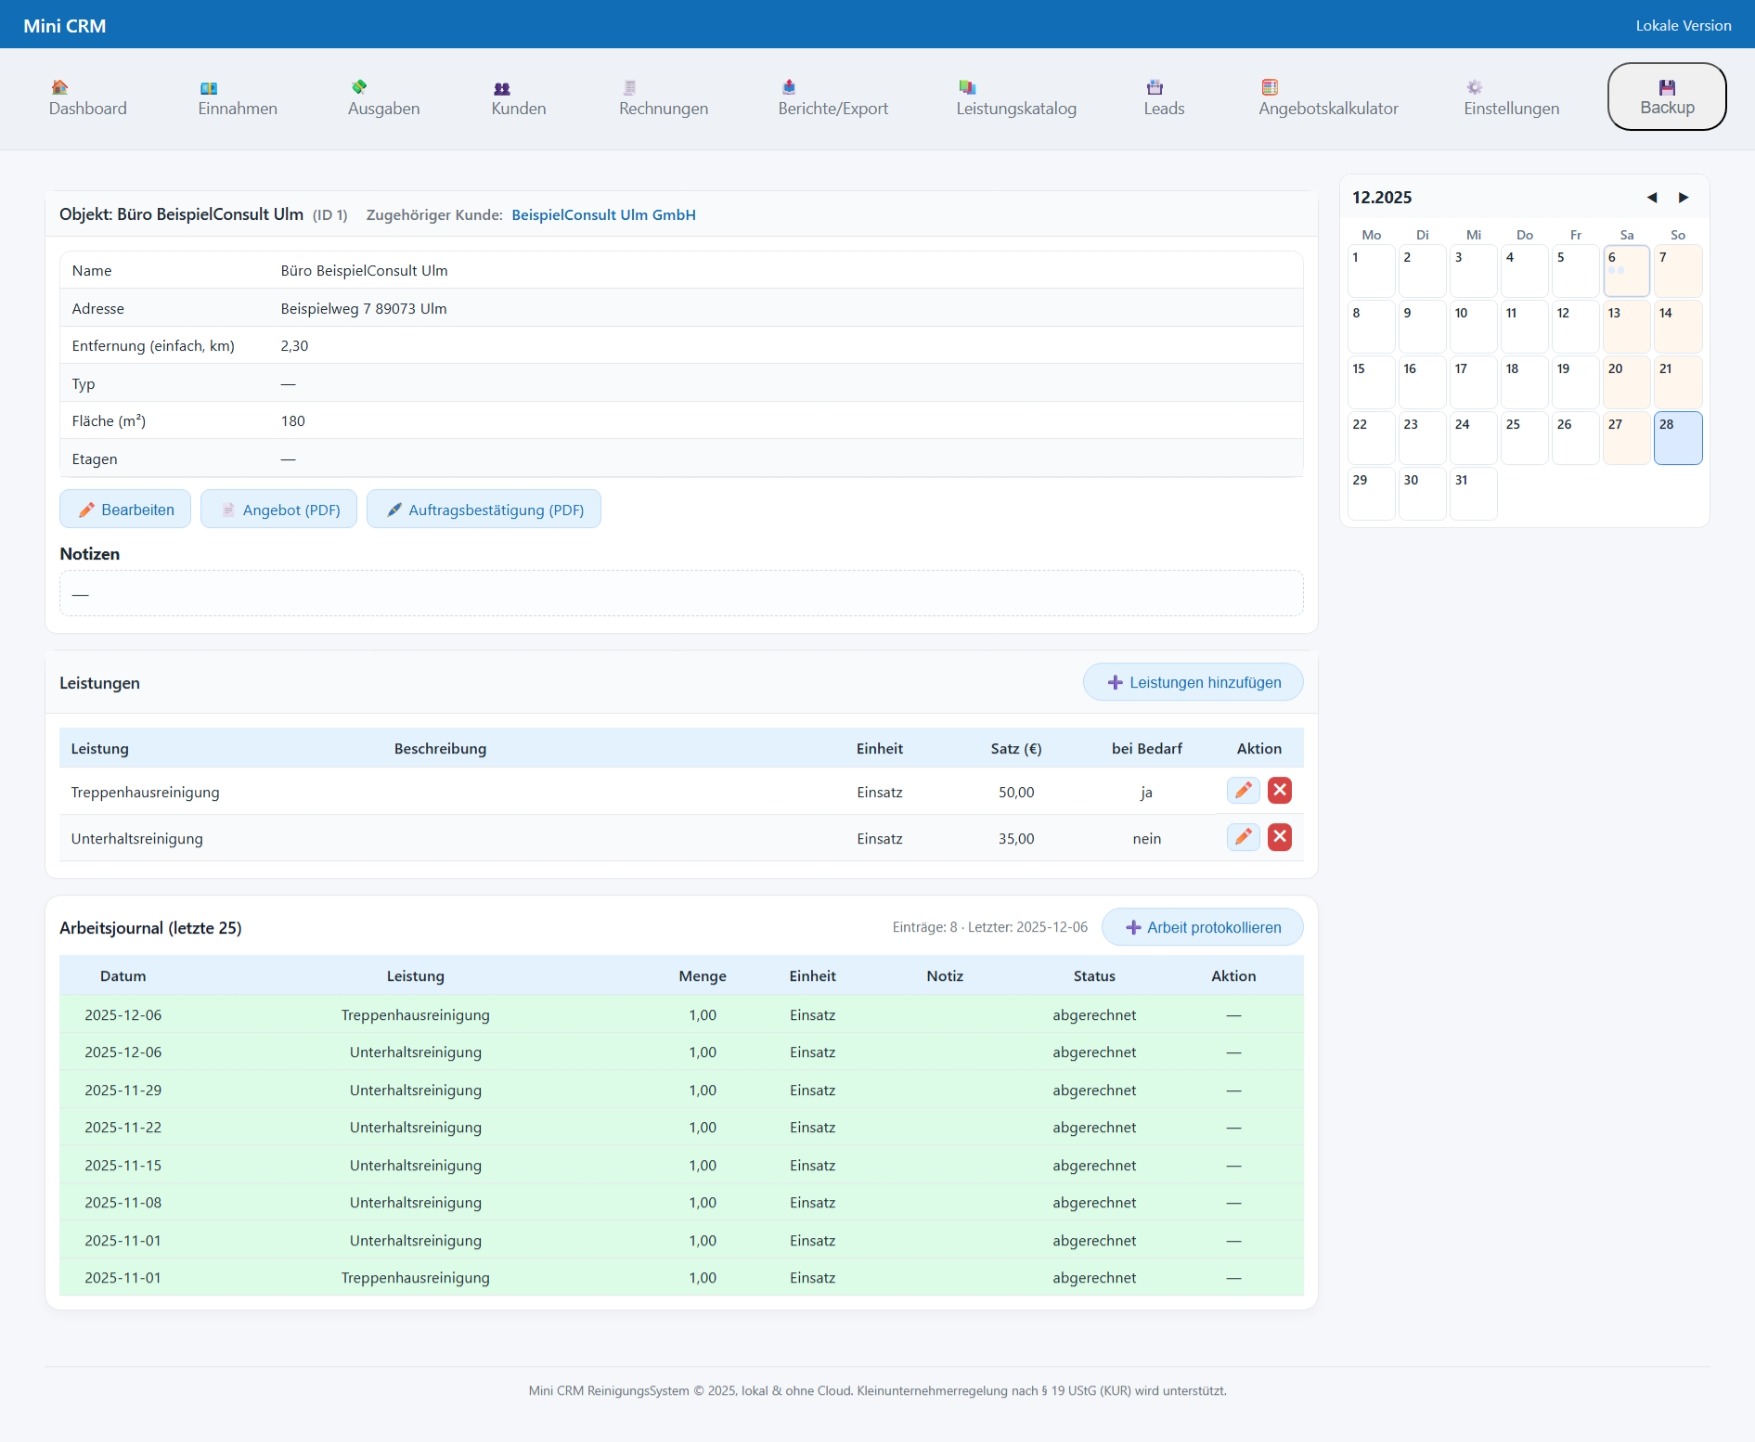The width and height of the screenshot is (1755, 1442).
Task: Generate the Angebot (PDF)
Action: pos(279,510)
